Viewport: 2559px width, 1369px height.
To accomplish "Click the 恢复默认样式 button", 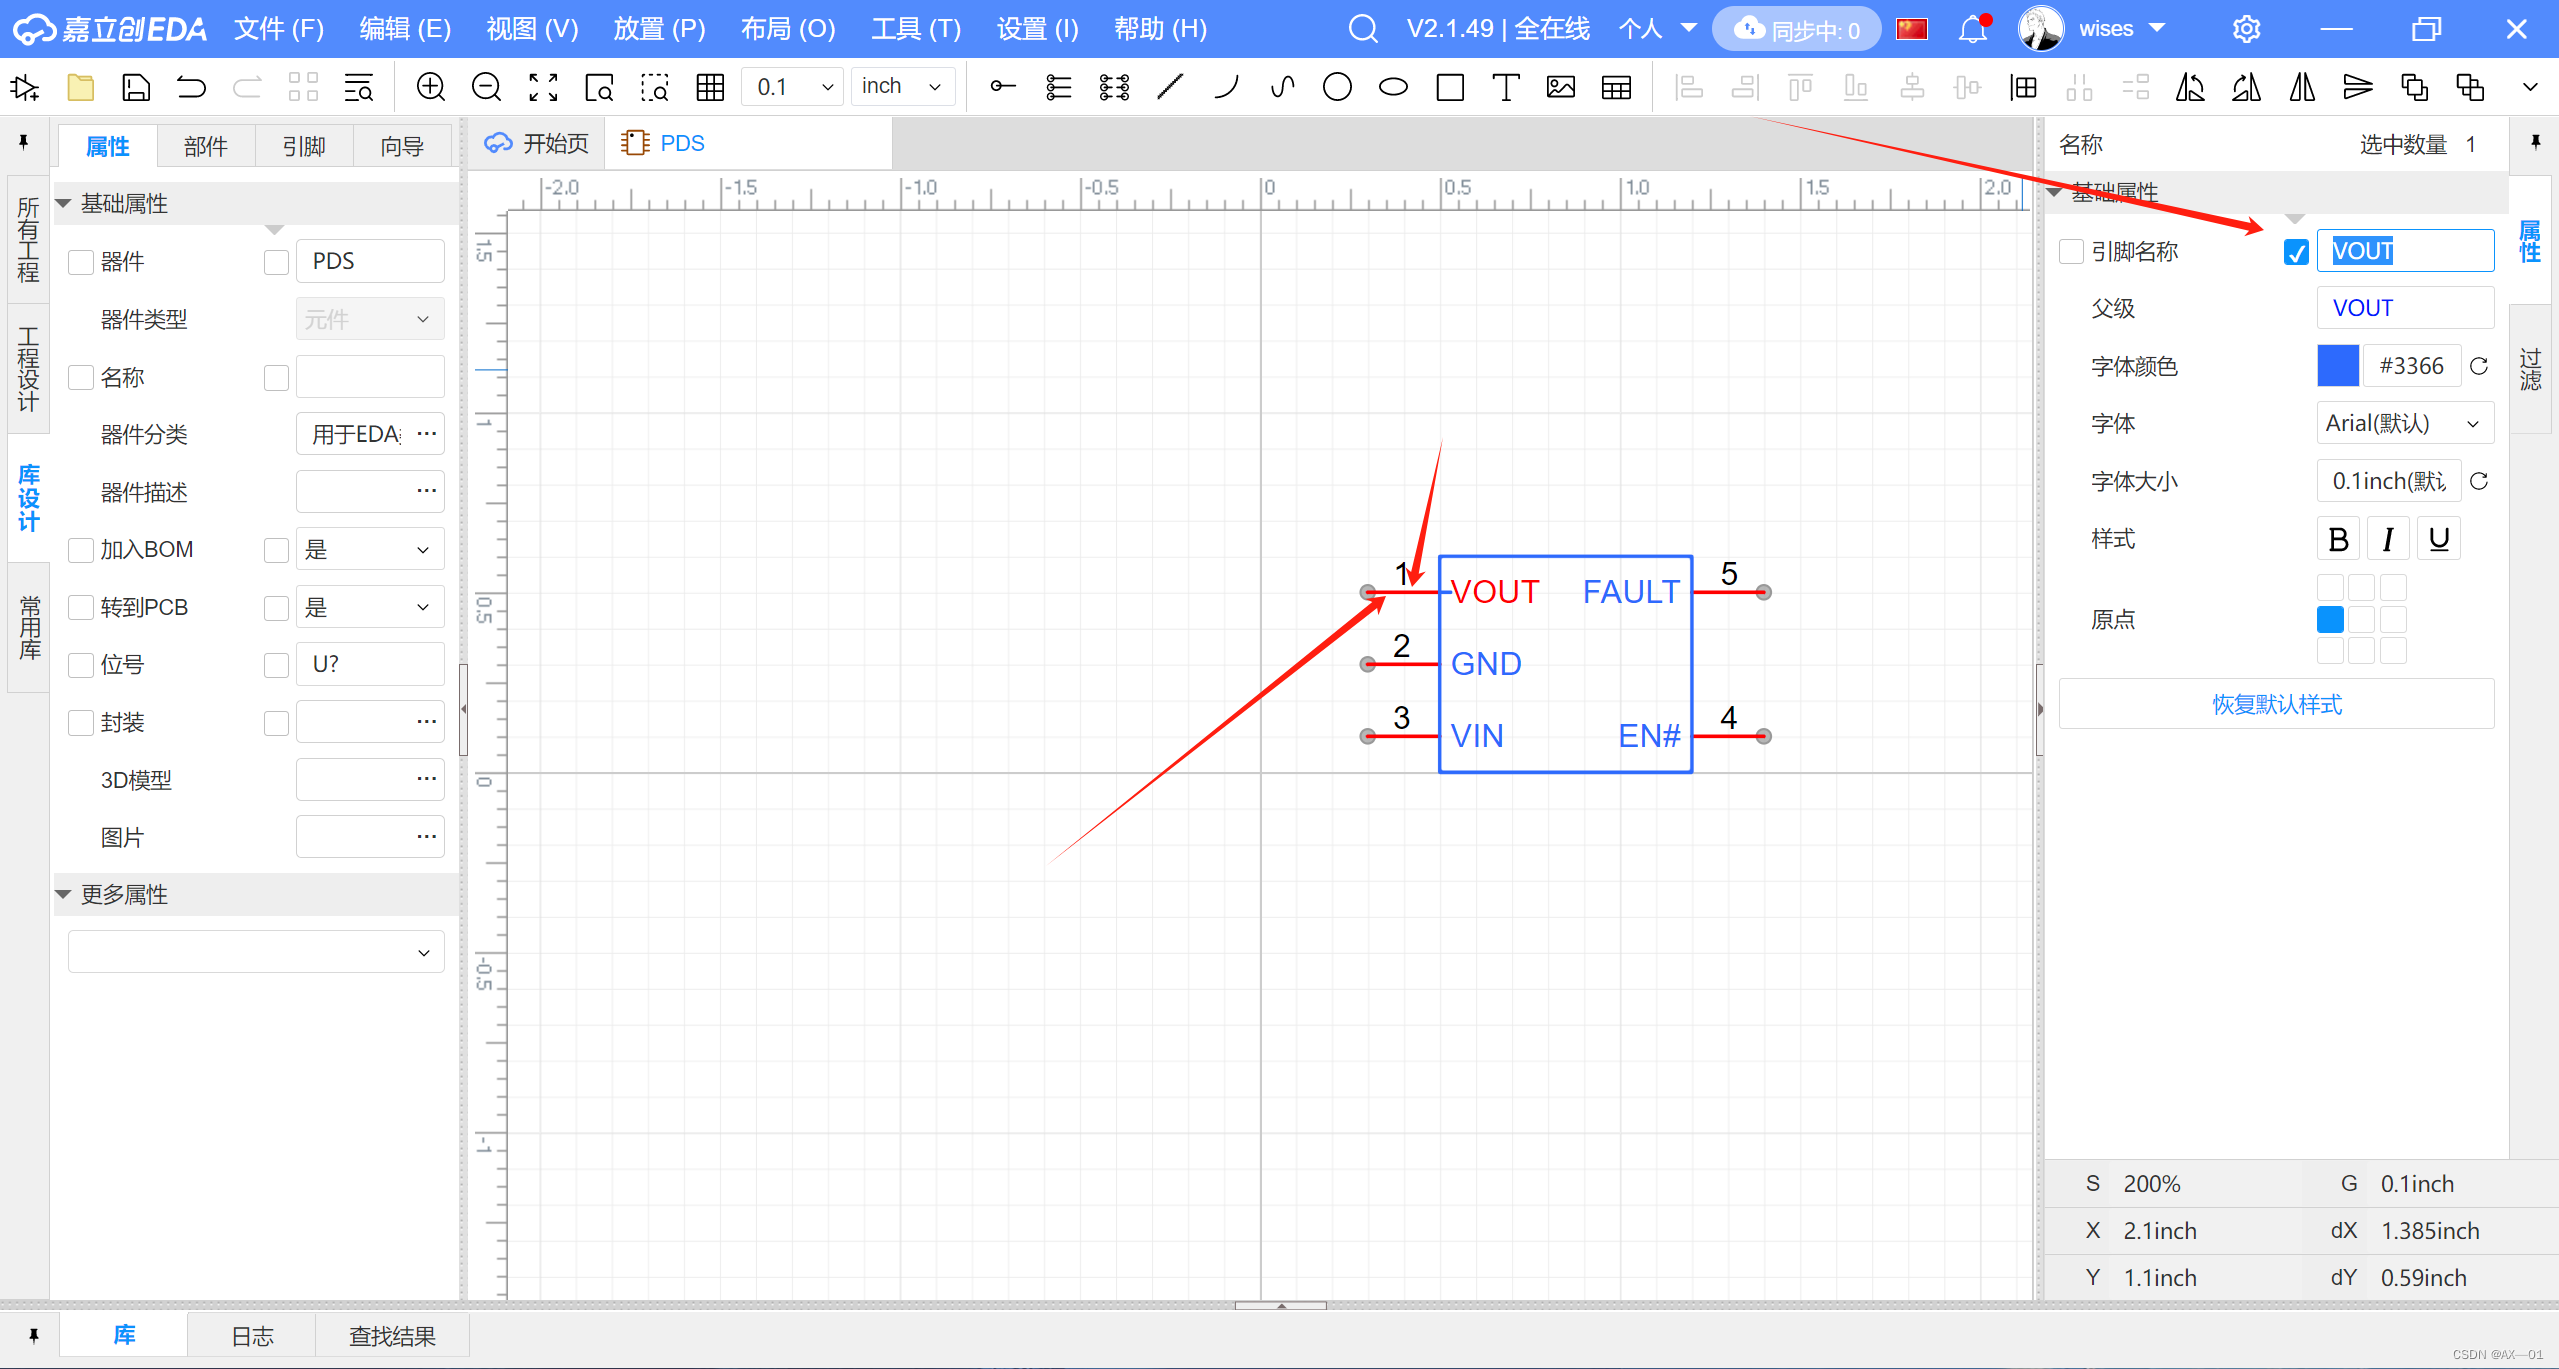I will [2276, 705].
